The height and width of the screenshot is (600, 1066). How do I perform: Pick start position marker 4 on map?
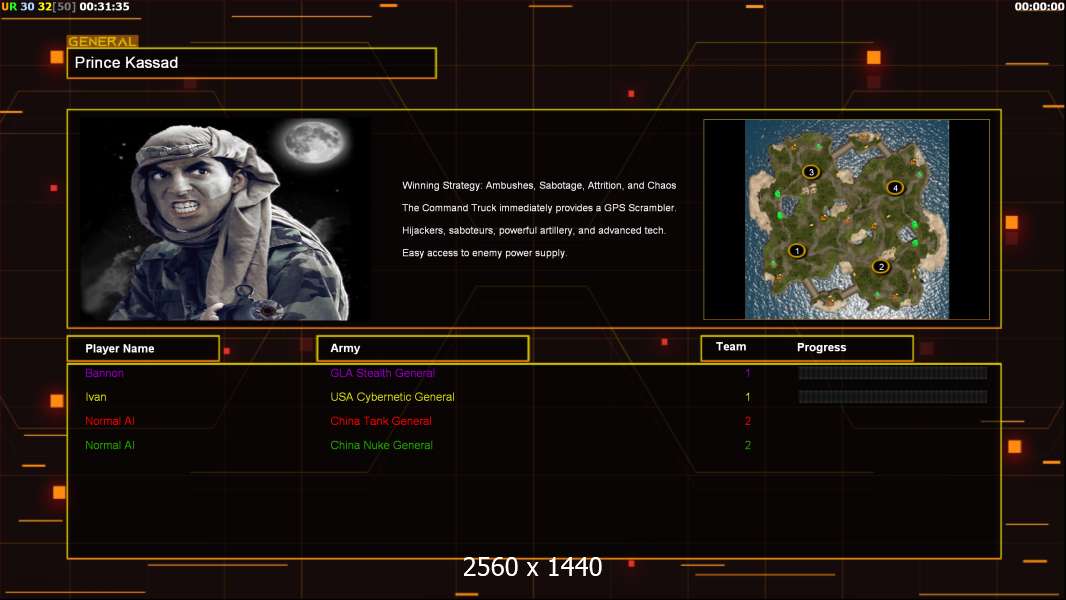coord(895,187)
